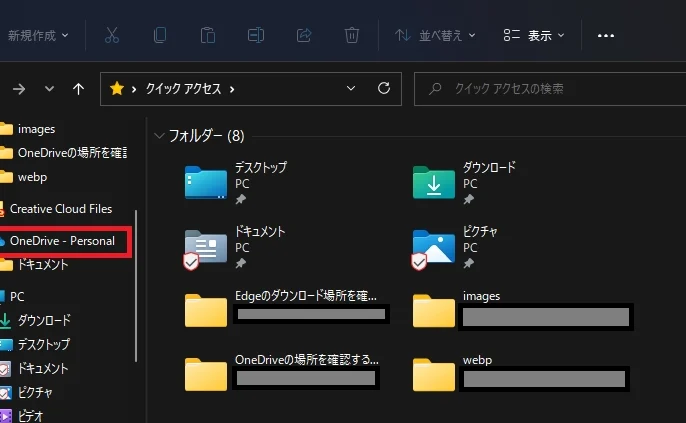Click the webp folder icon in main pane

coord(434,374)
